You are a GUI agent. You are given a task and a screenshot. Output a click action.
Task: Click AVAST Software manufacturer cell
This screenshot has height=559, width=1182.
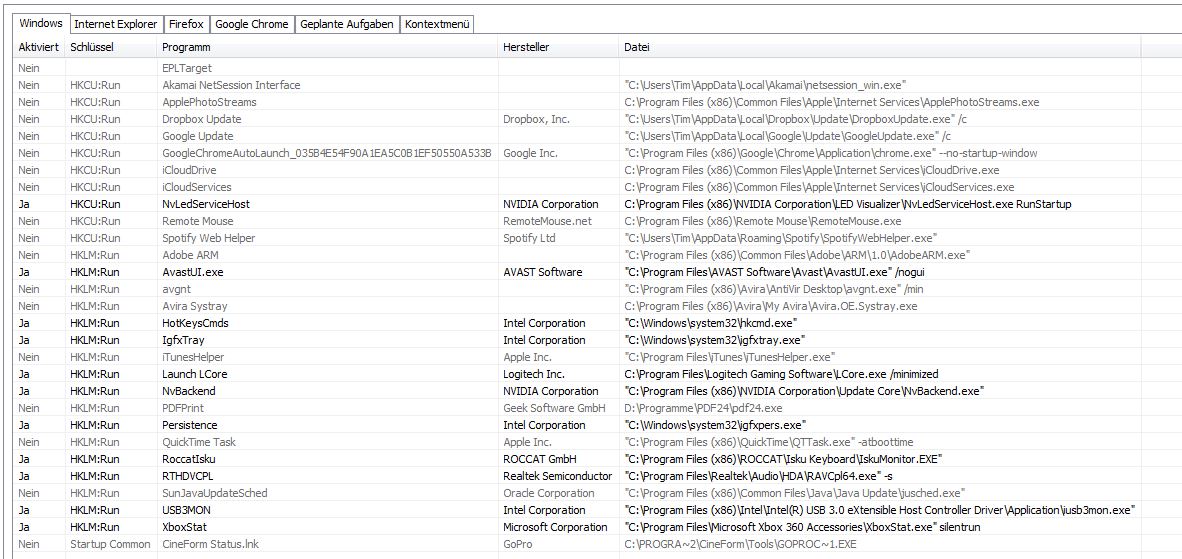[543, 272]
